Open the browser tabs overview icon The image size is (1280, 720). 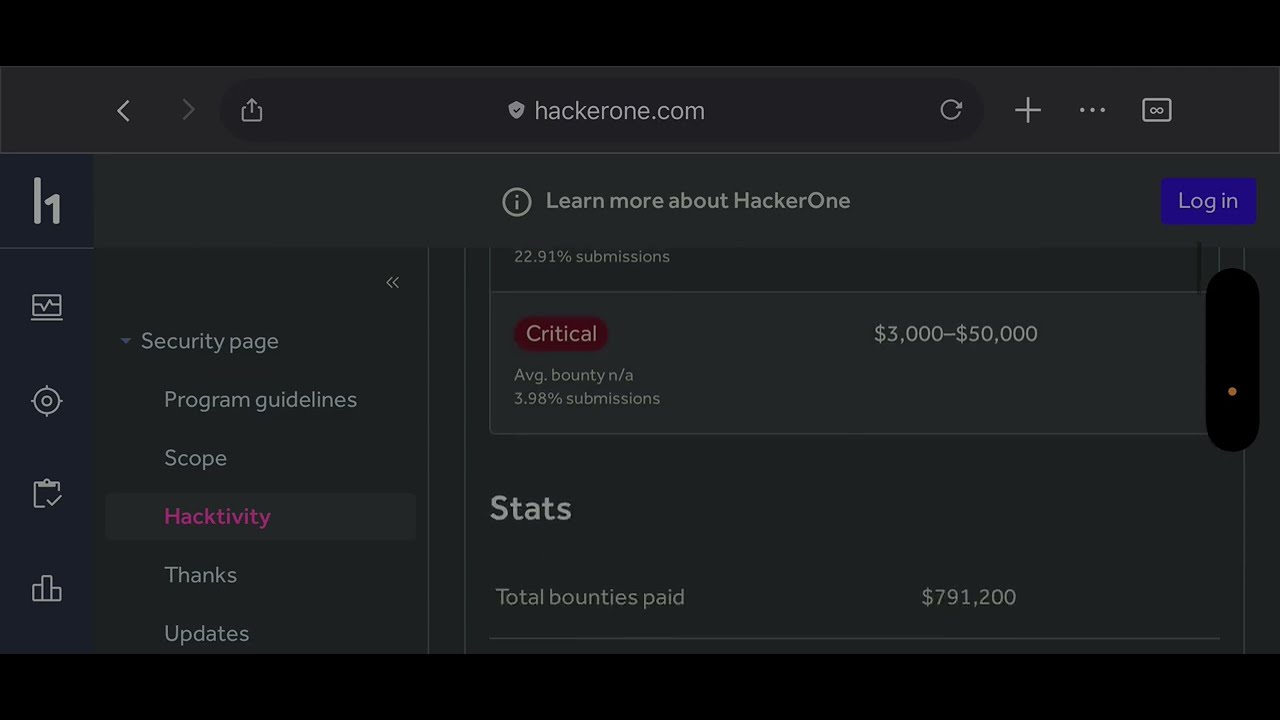1156,110
